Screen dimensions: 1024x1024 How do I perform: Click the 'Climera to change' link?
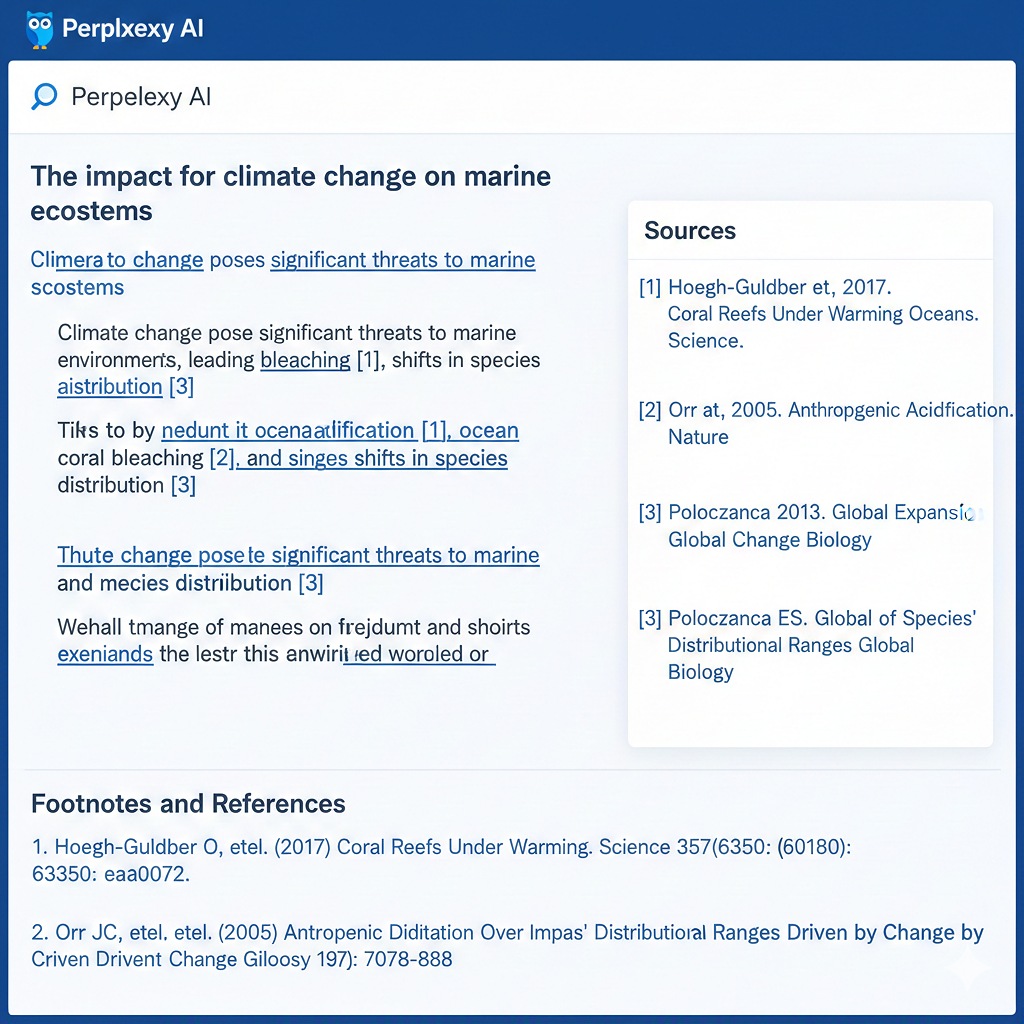pyautogui.click(x=117, y=260)
